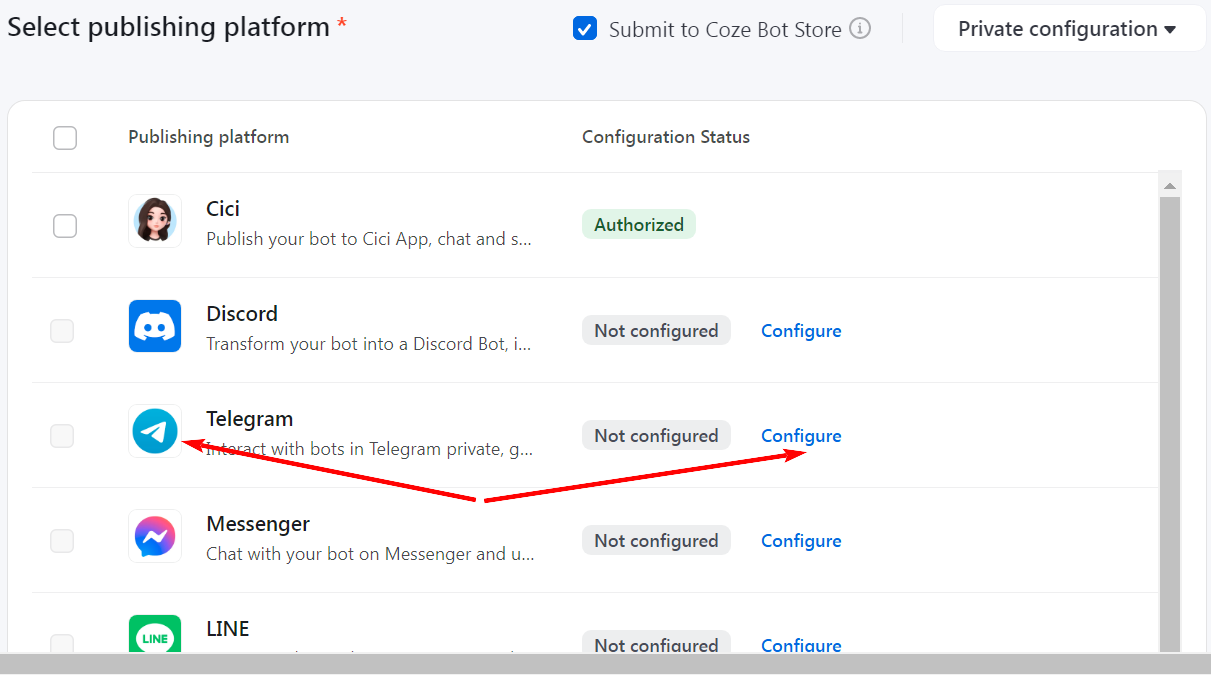Click info icon beside Coze Bot Store
The image size is (1211, 675).
click(x=860, y=29)
